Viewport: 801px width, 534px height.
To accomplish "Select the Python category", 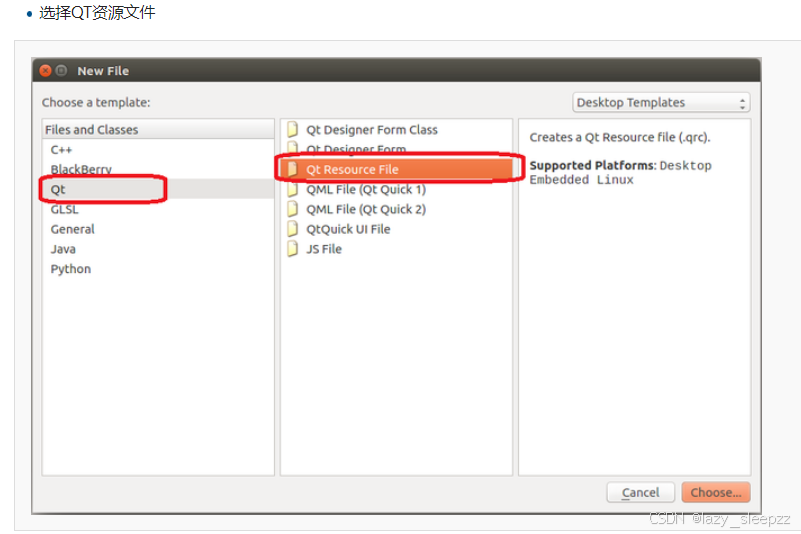I will pos(158,269).
